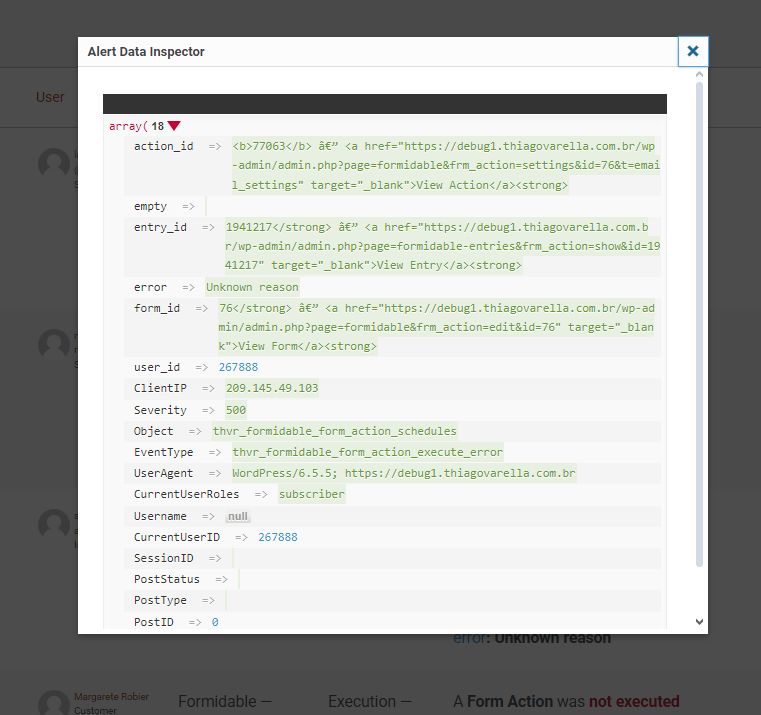The width and height of the screenshot is (761, 715).
Task: Select the entry_id key
Action: [160, 227]
